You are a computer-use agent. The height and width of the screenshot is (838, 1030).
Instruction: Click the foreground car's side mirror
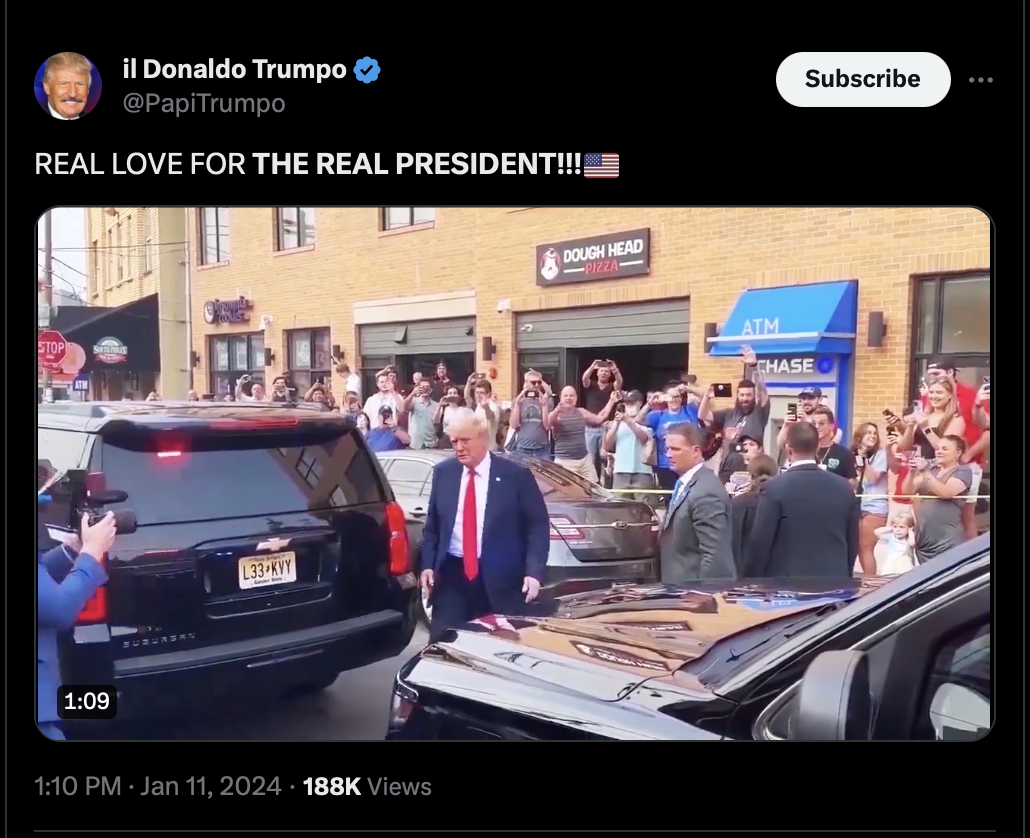(x=832, y=695)
